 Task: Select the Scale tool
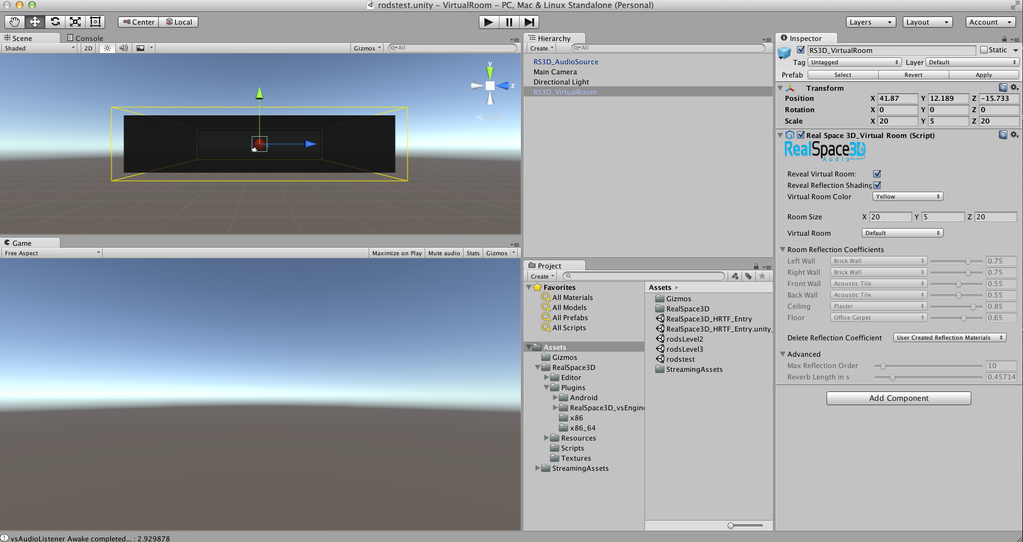(x=75, y=22)
